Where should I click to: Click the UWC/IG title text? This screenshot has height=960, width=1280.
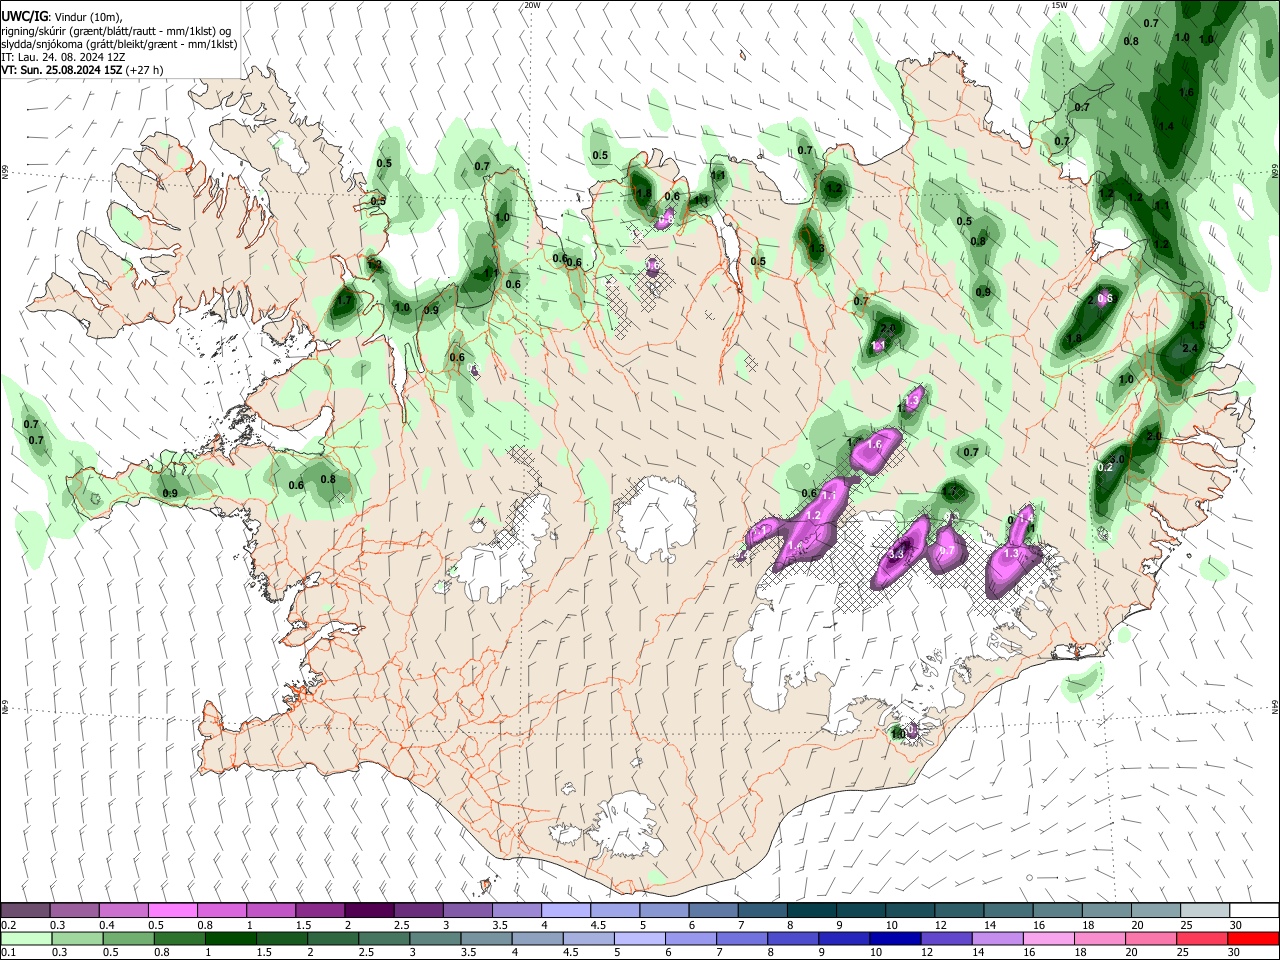point(23,17)
